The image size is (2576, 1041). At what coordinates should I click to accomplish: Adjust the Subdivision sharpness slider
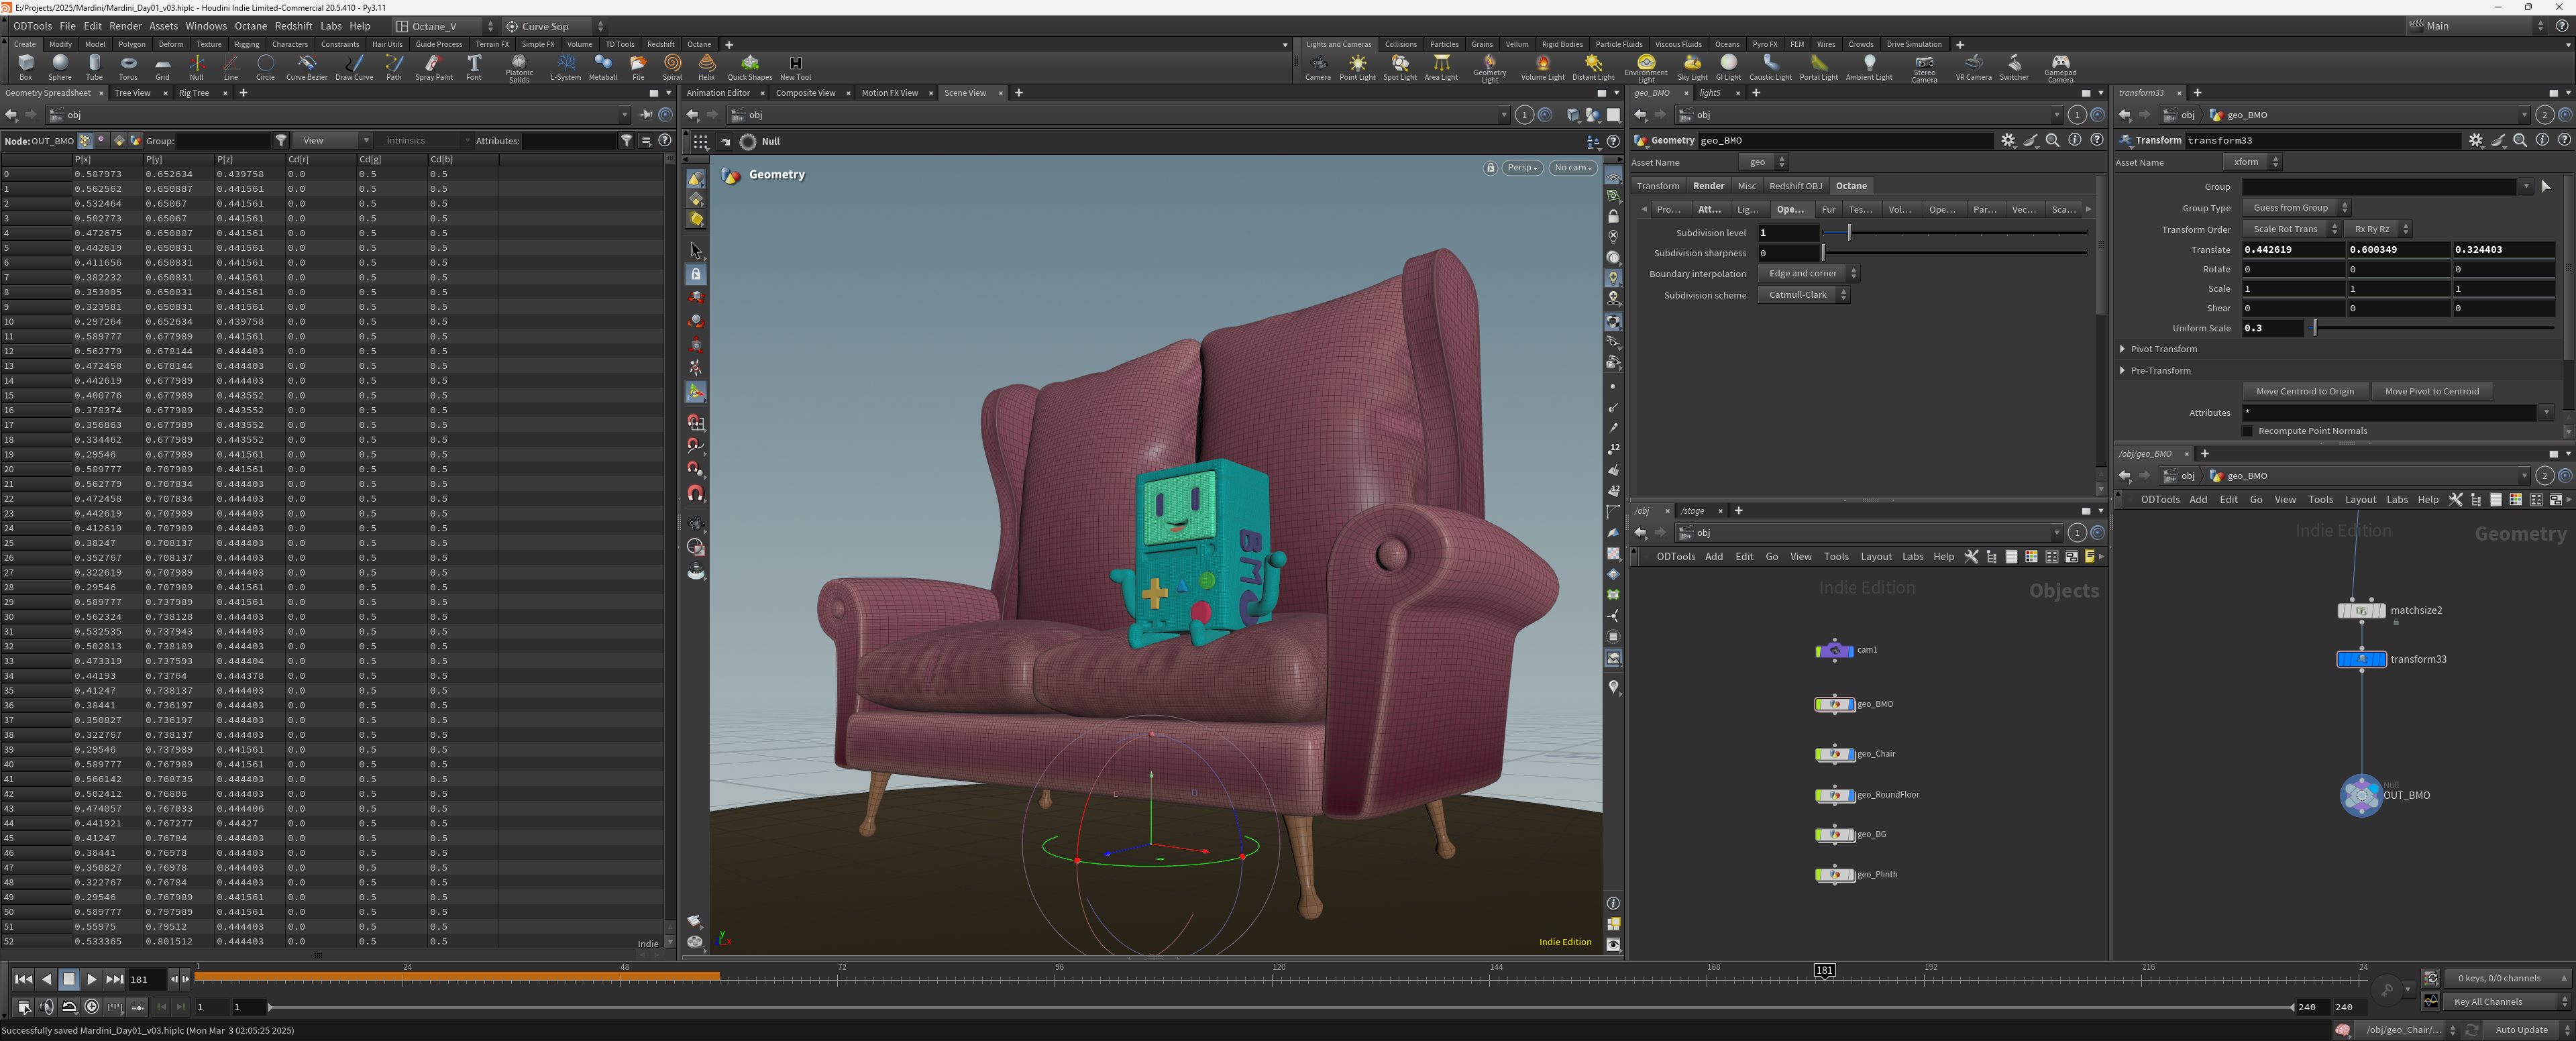pyautogui.click(x=1955, y=253)
